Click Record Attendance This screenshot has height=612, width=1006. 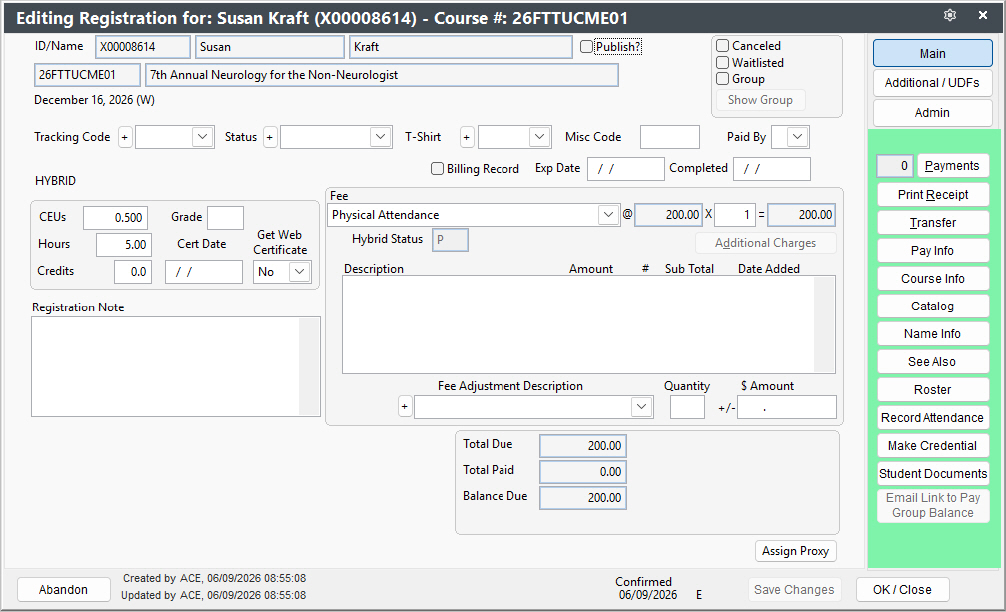tap(933, 418)
